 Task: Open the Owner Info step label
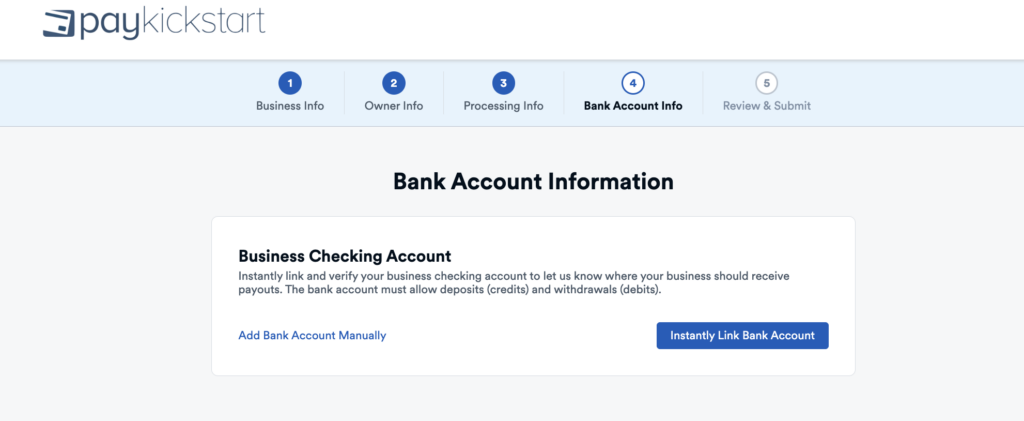(394, 106)
